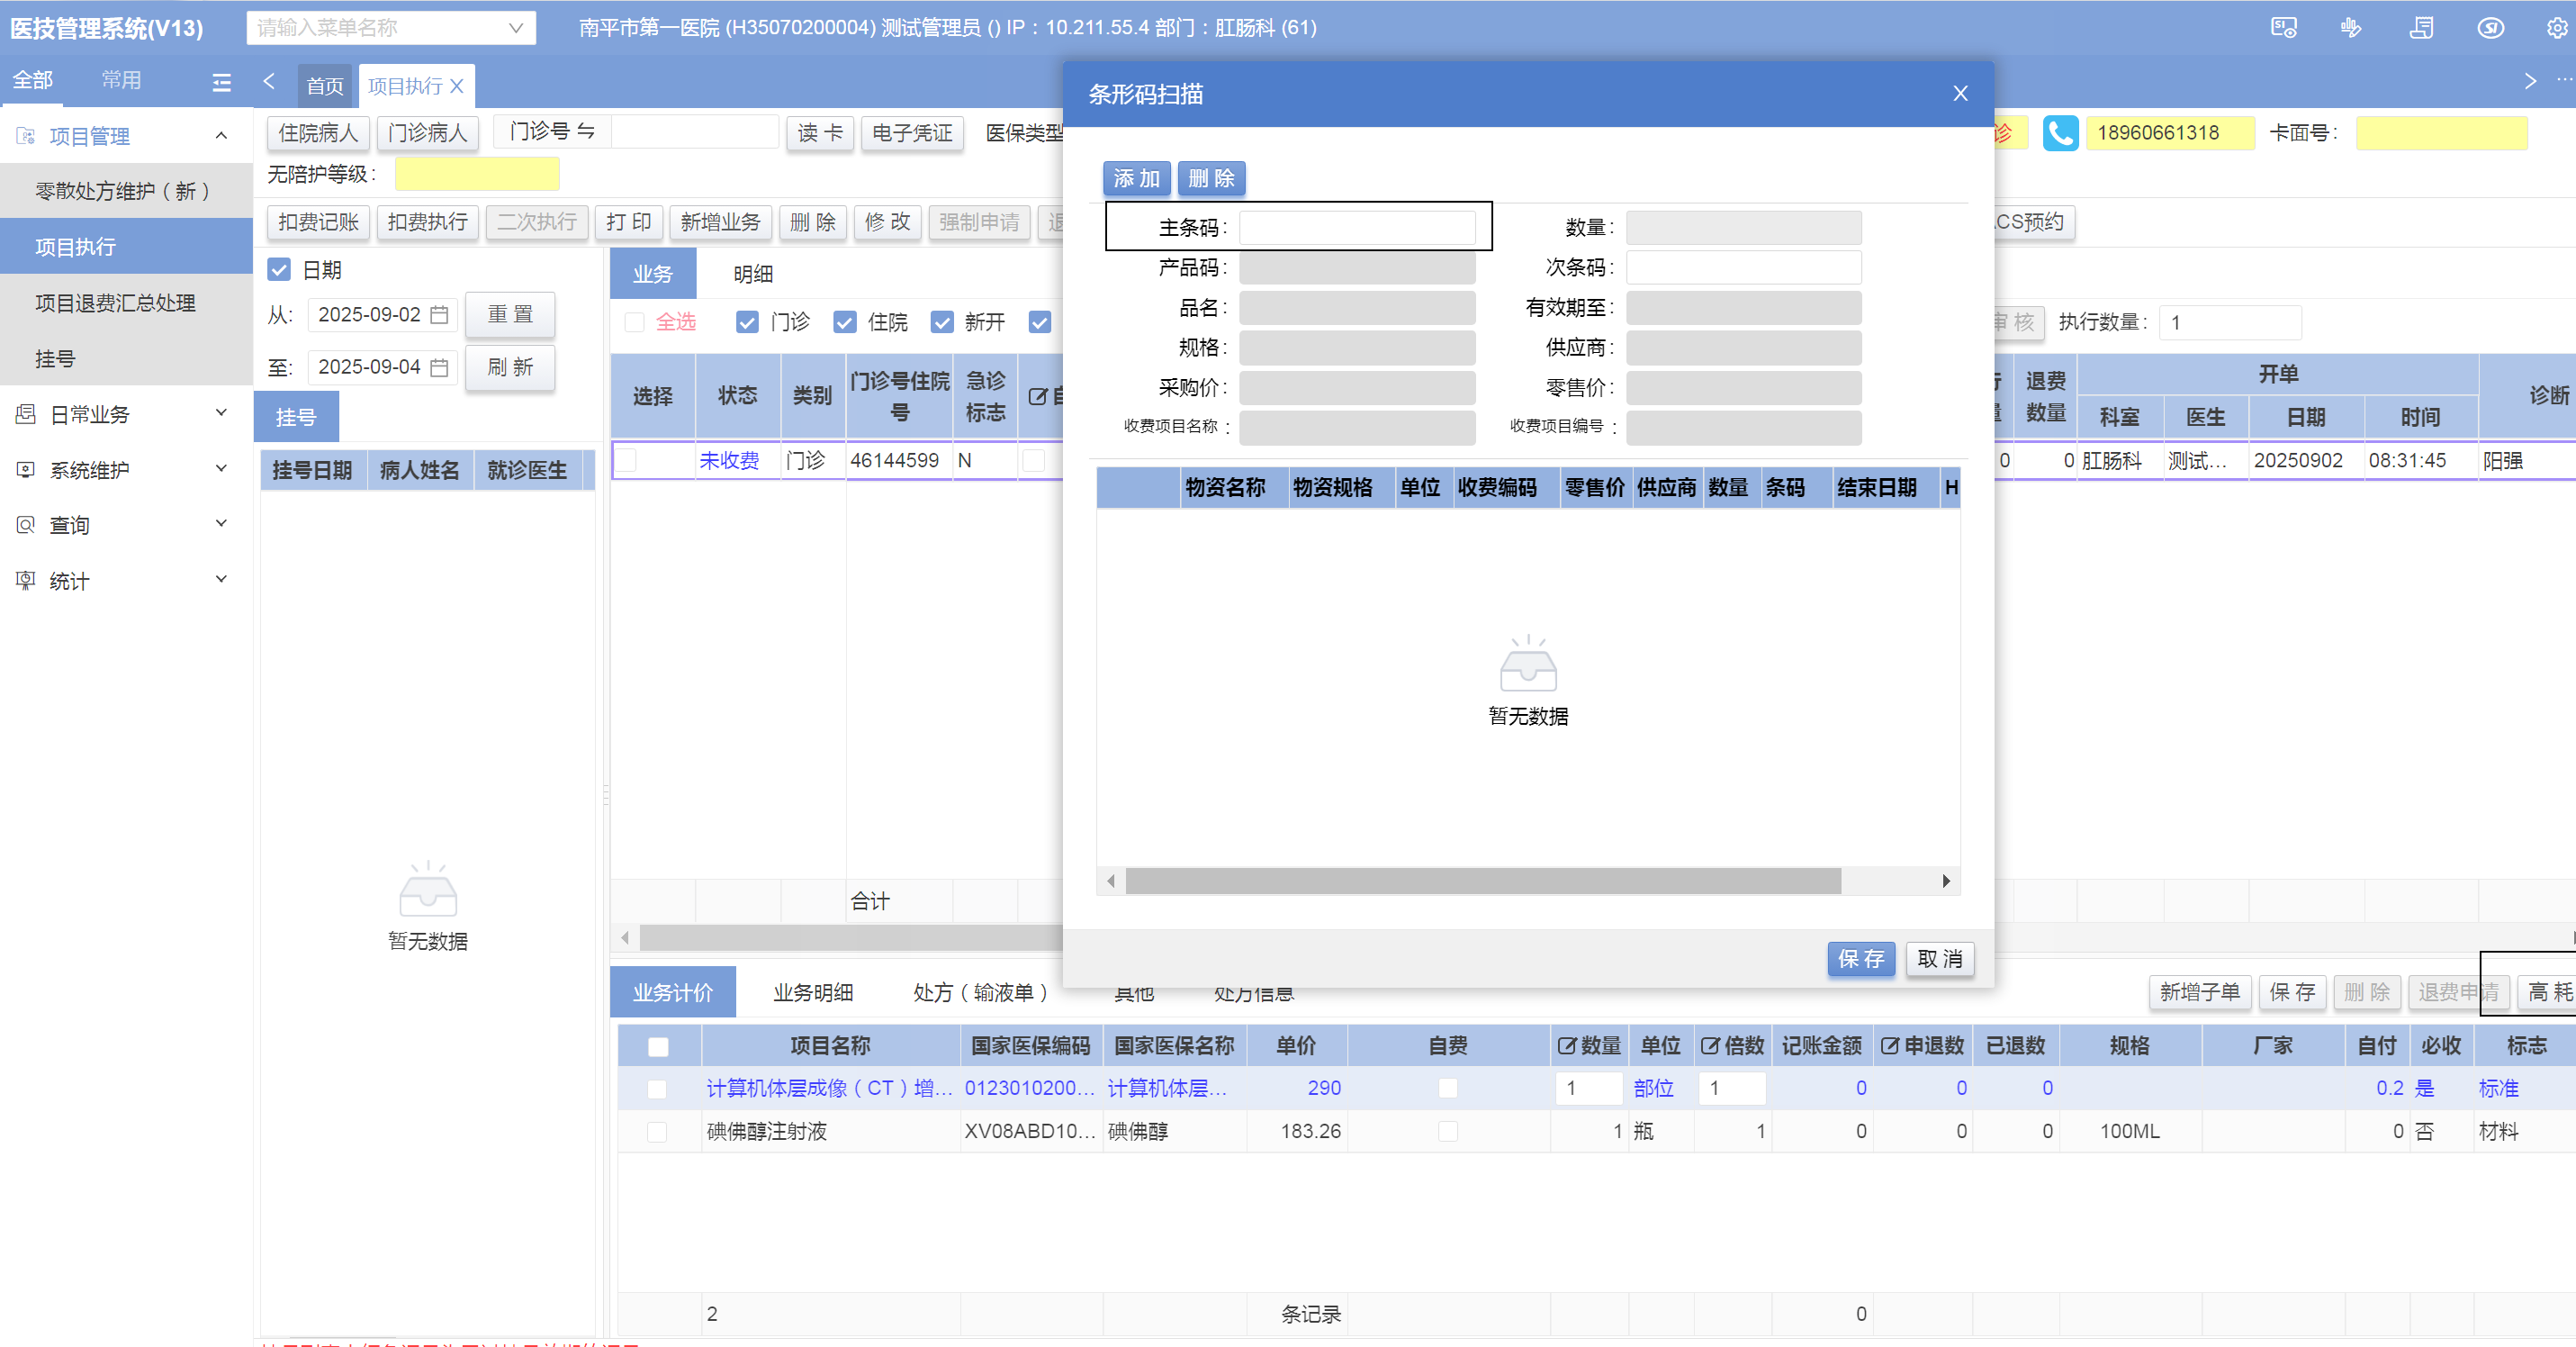Open the bar chart edit icon in the header
Image resolution: width=2576 pixels, height=1347 pixels.
[x=2351, y=28]
